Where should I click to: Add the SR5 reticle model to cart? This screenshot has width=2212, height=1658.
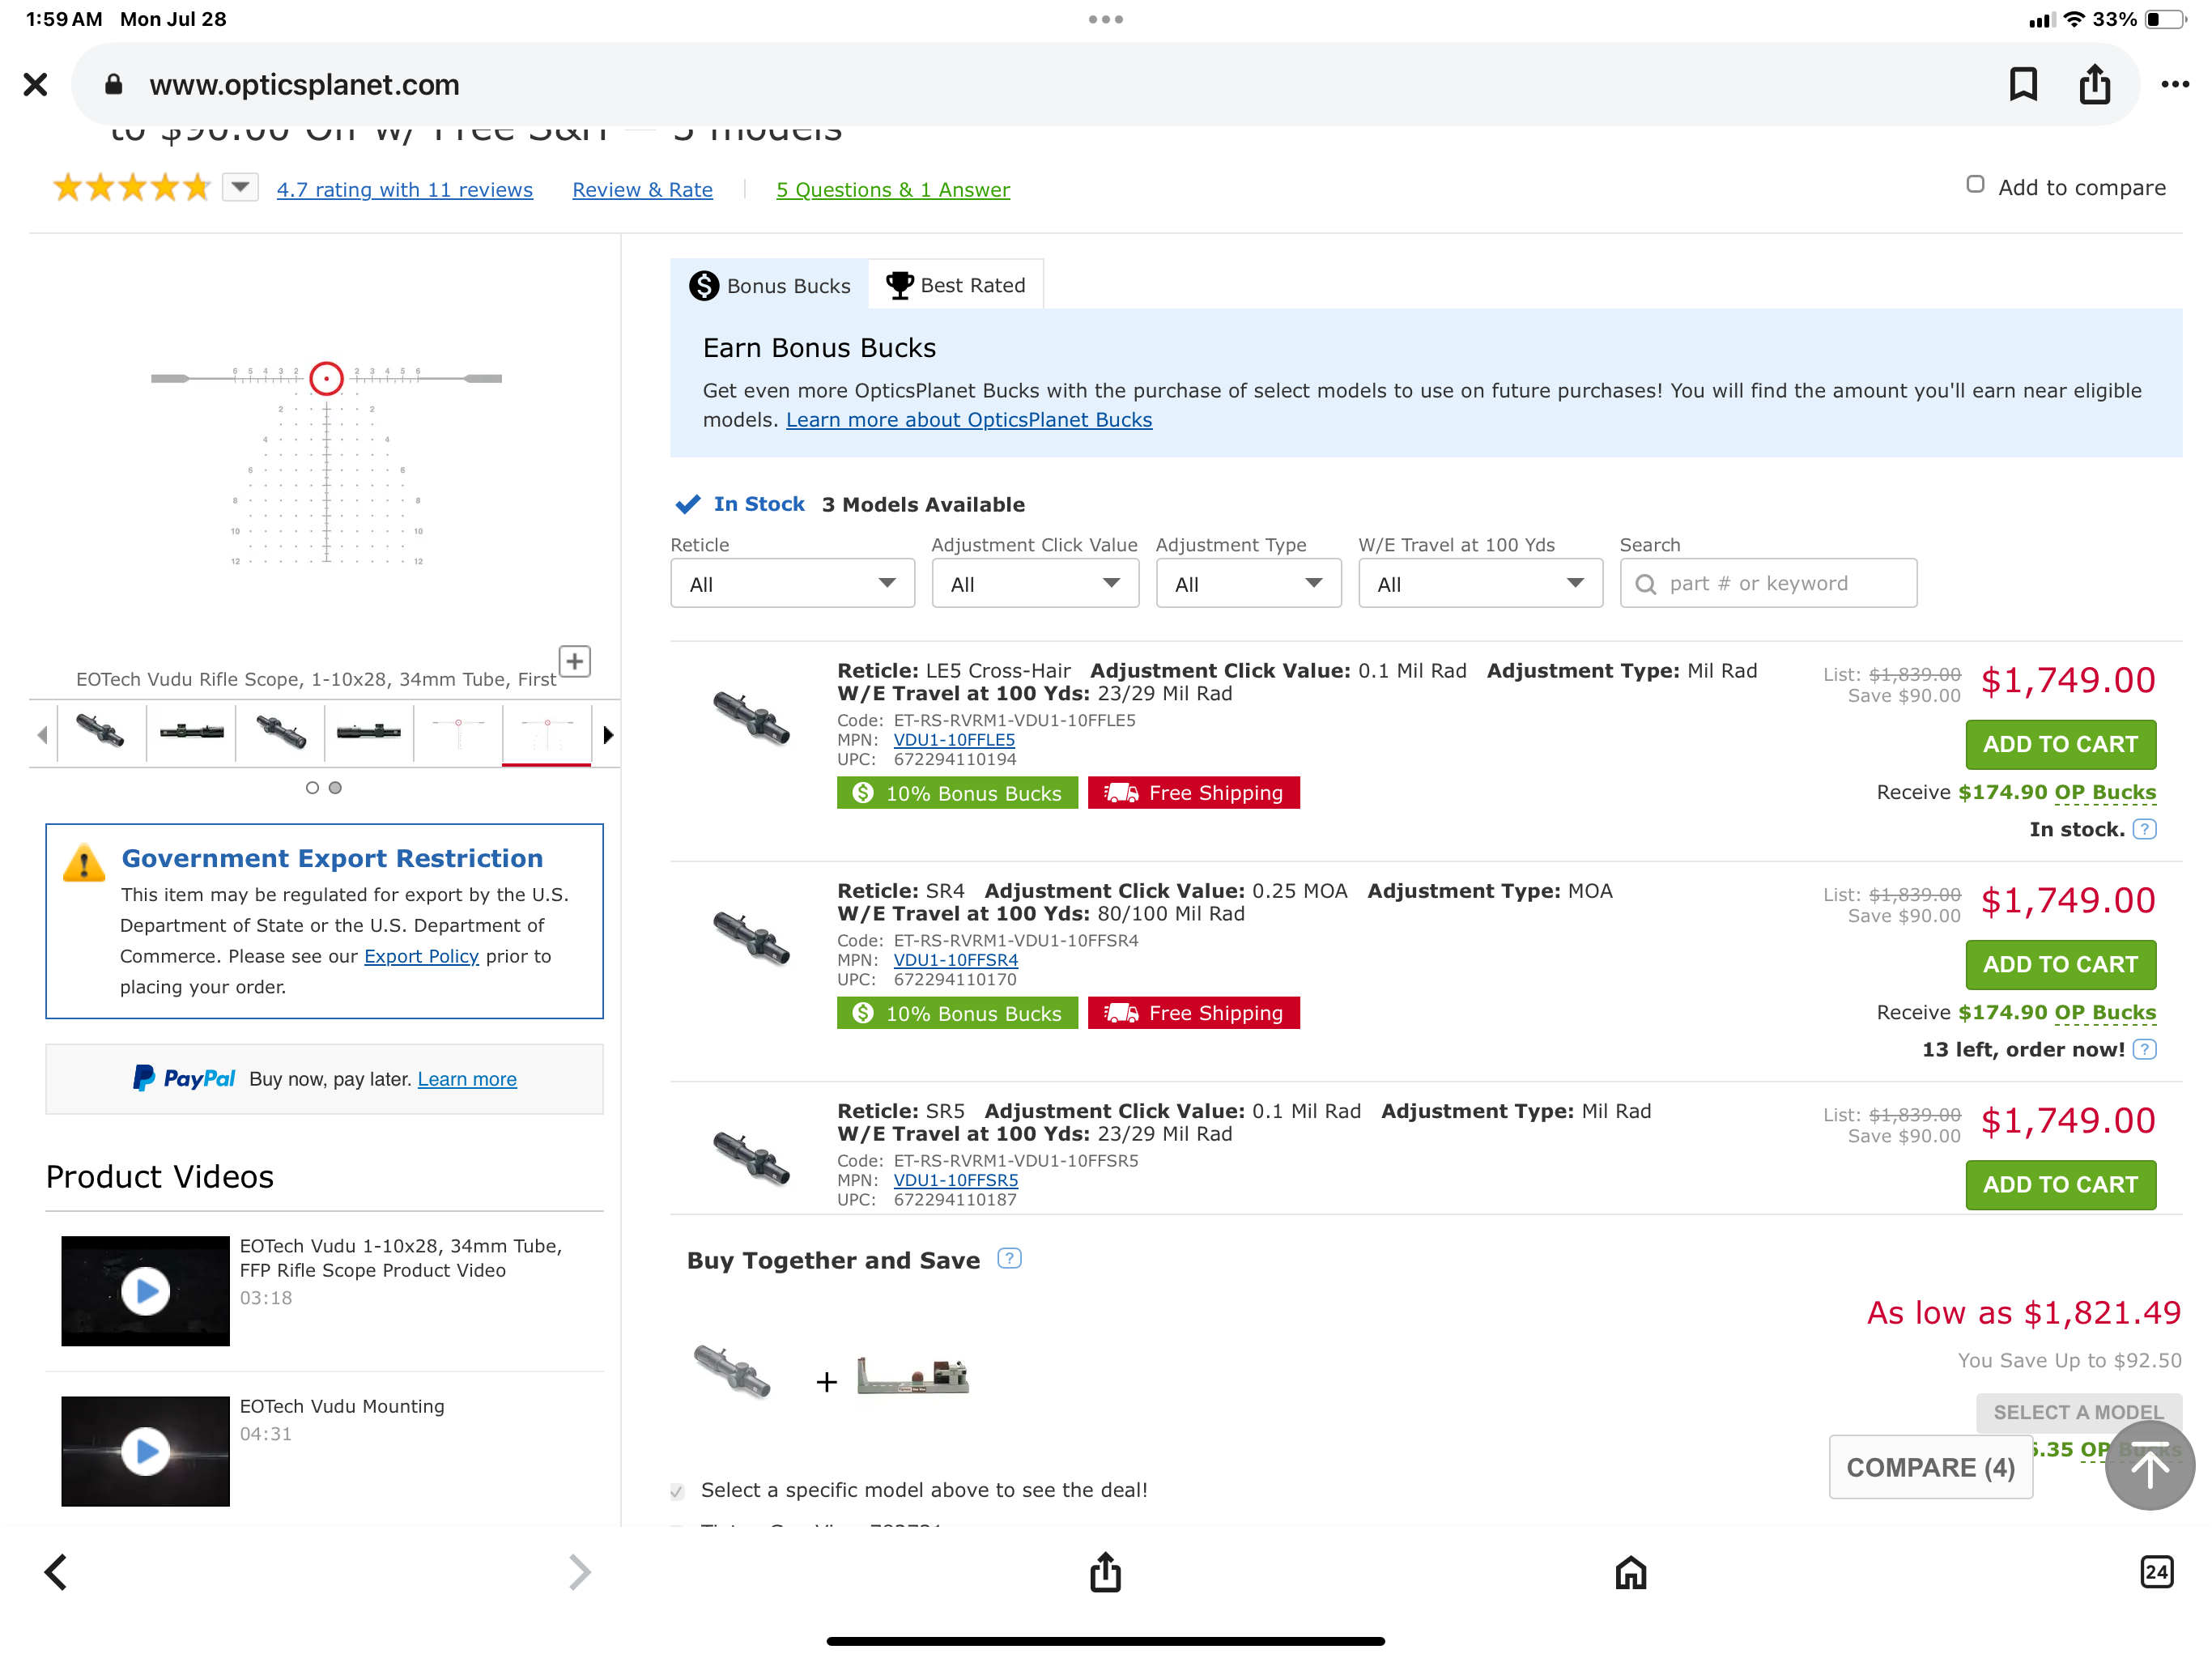click(x=2060, y=1184)
